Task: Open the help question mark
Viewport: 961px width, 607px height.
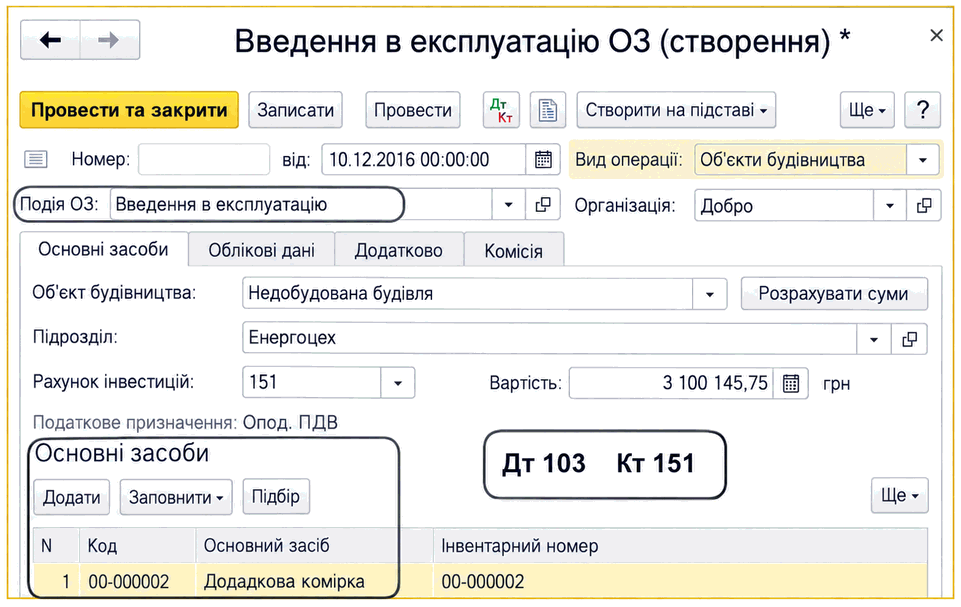Action: (922, 110)
